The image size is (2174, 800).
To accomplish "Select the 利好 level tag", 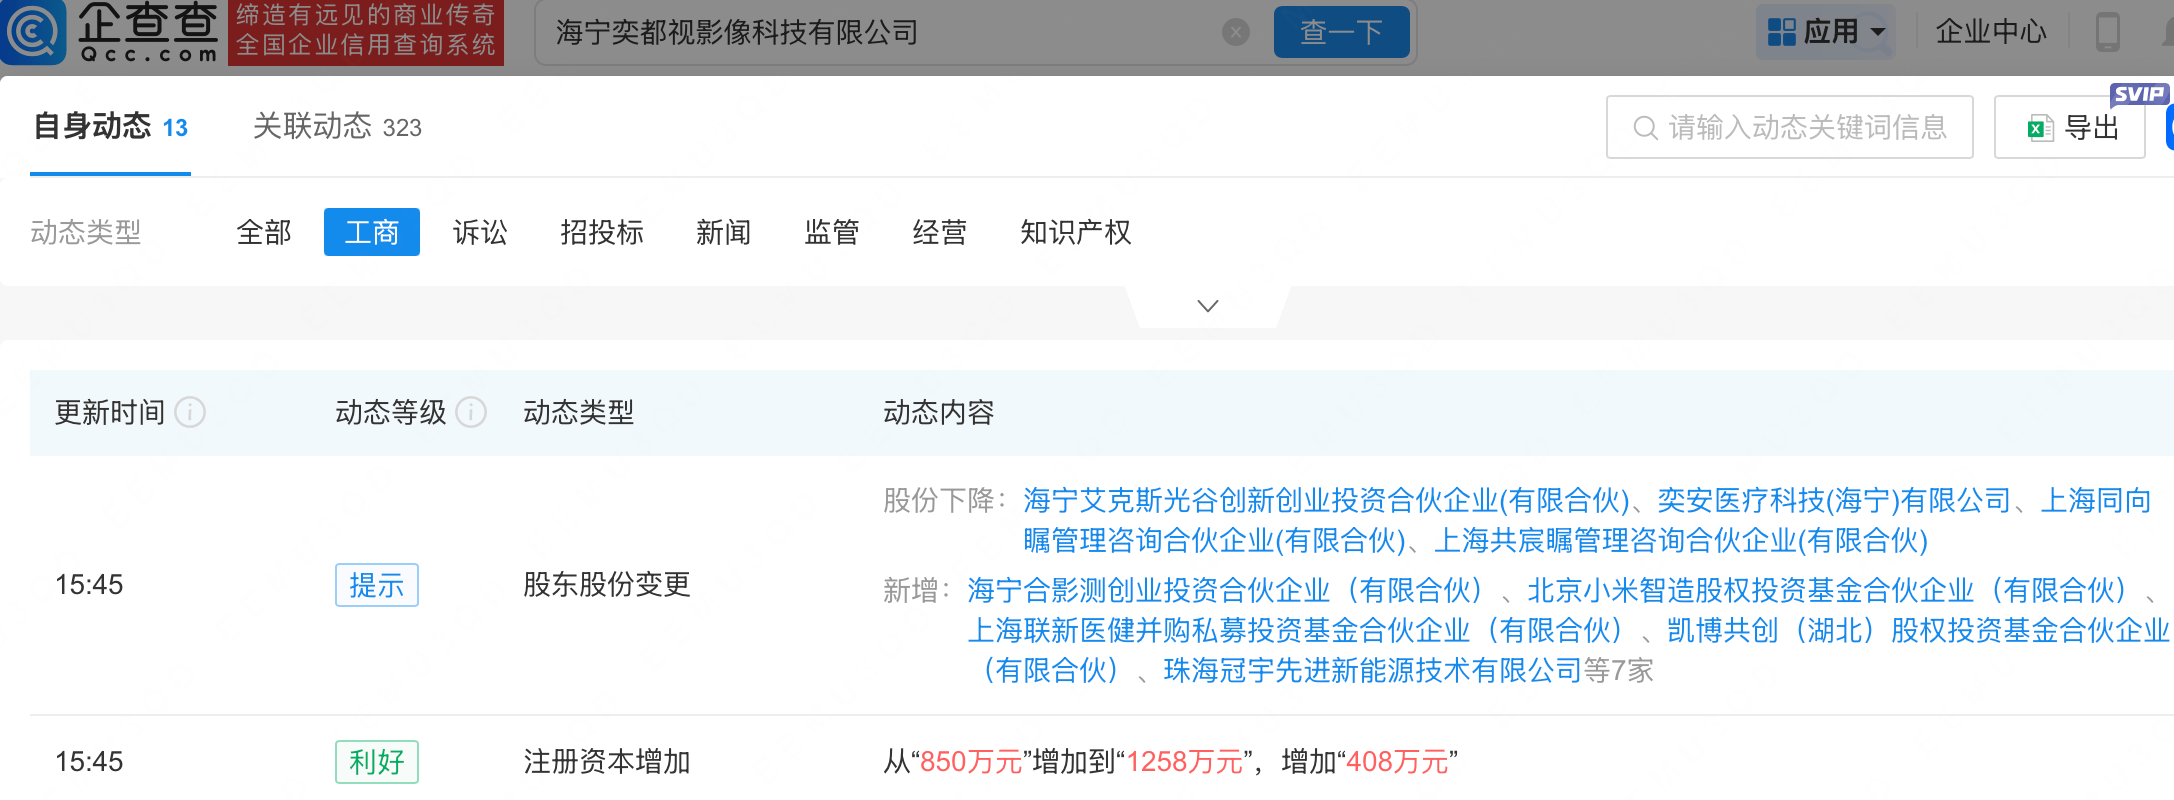I will pos(377,762).
